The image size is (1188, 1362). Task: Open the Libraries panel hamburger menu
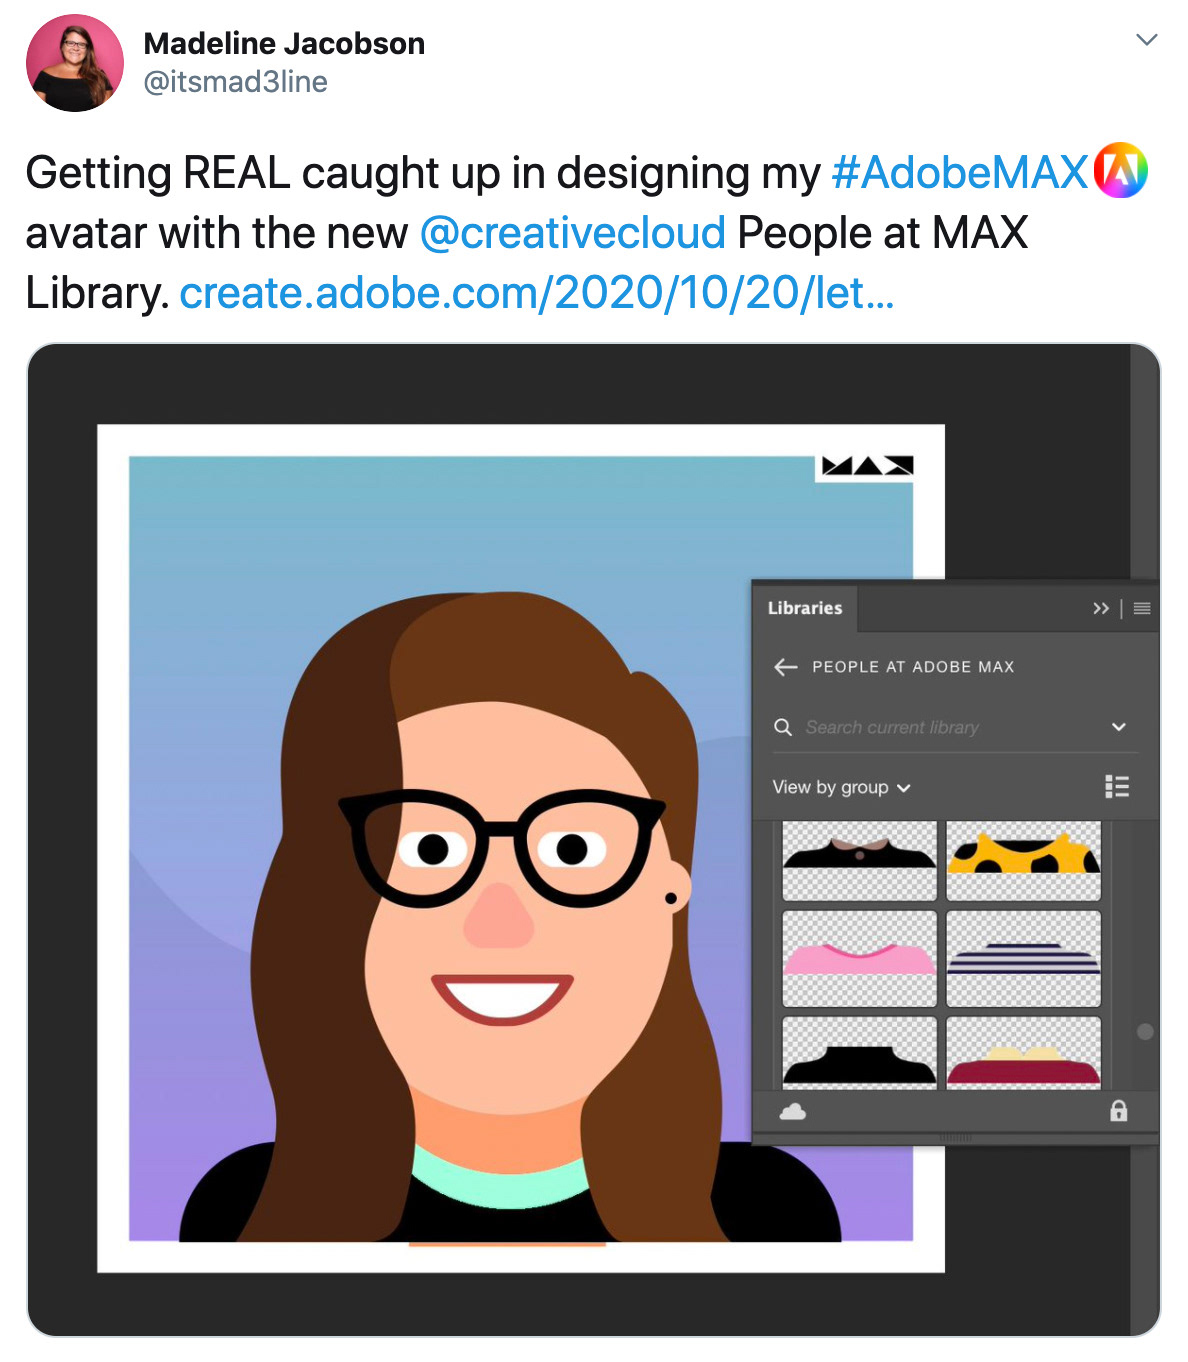(x=1142, y=608)
